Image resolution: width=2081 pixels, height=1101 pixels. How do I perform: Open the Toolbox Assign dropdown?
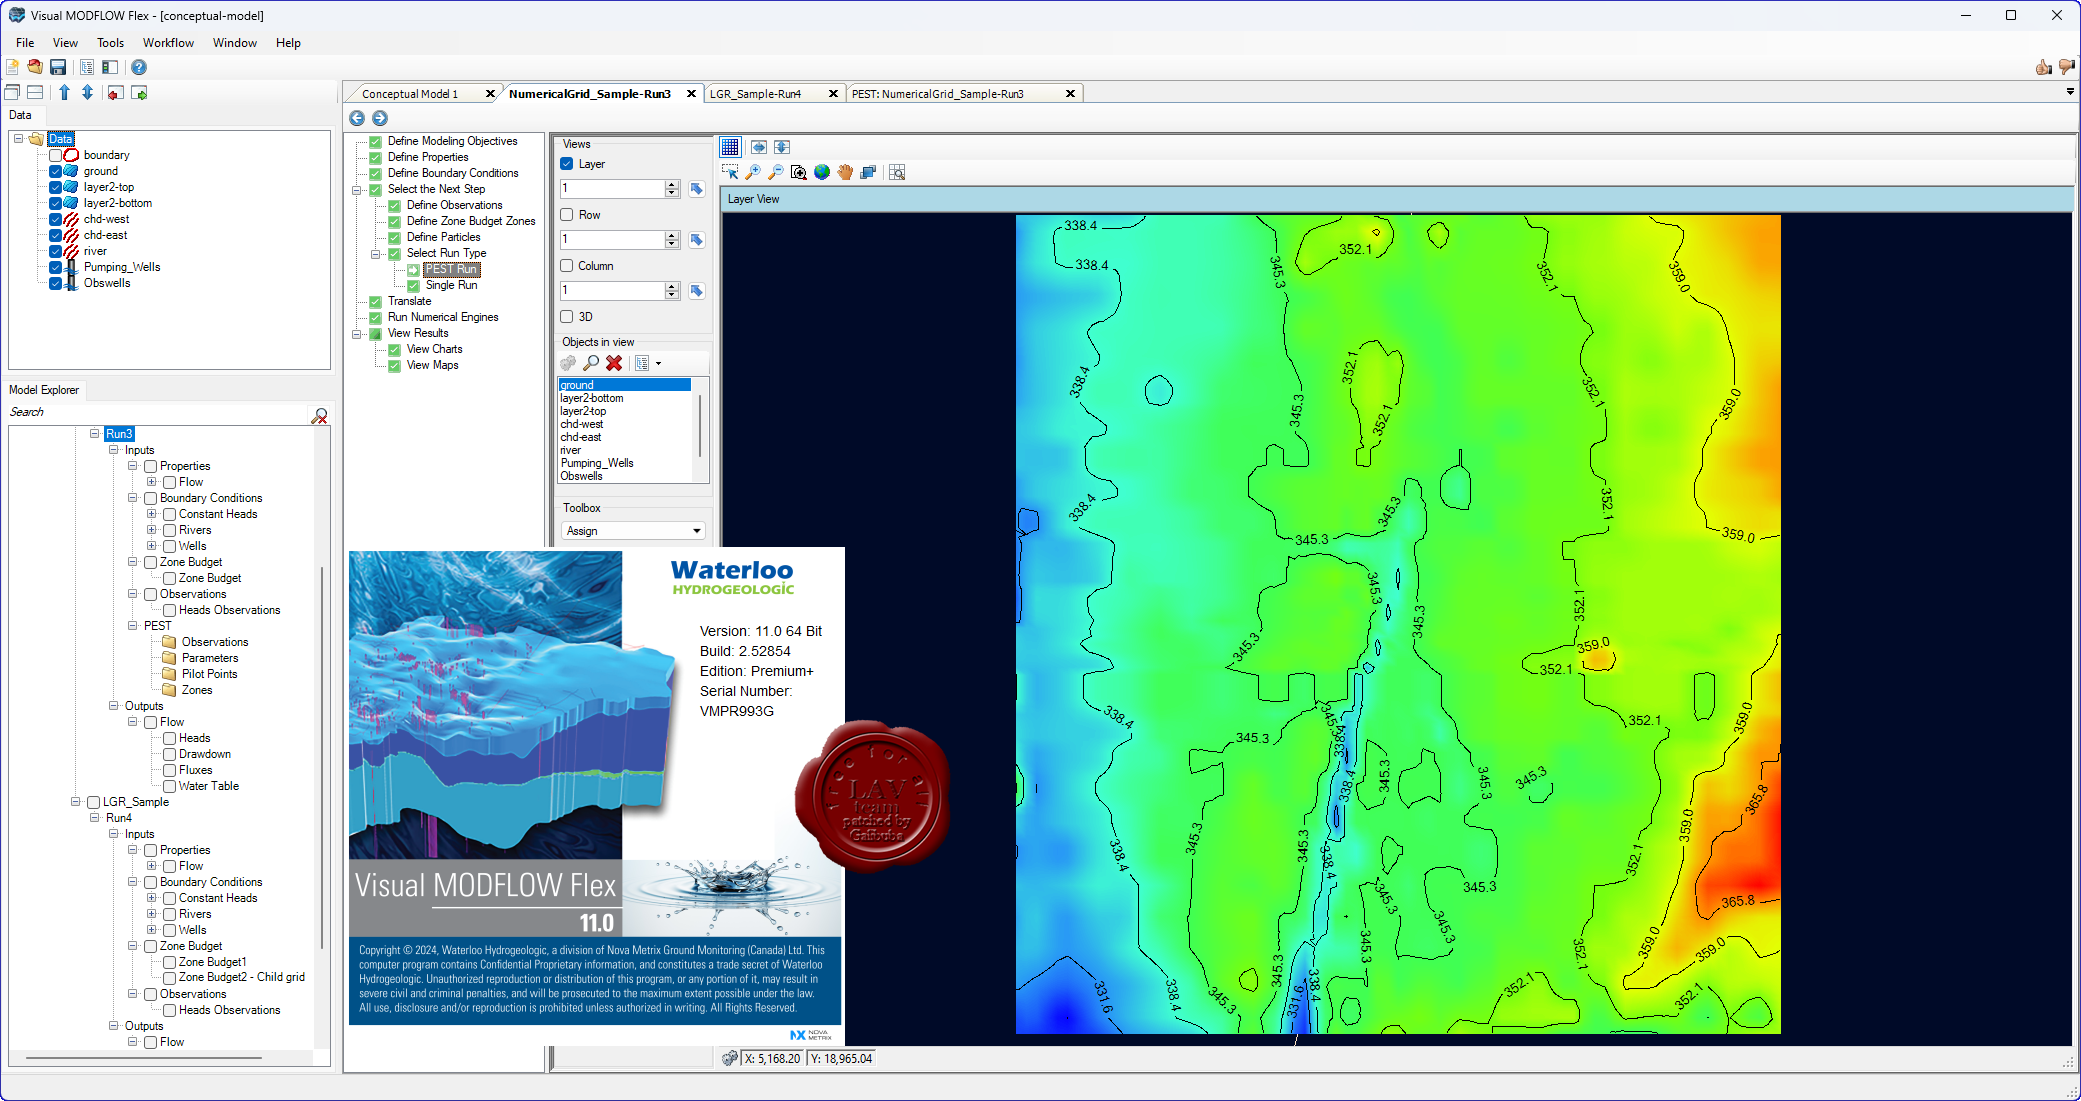tap(697, 531)
